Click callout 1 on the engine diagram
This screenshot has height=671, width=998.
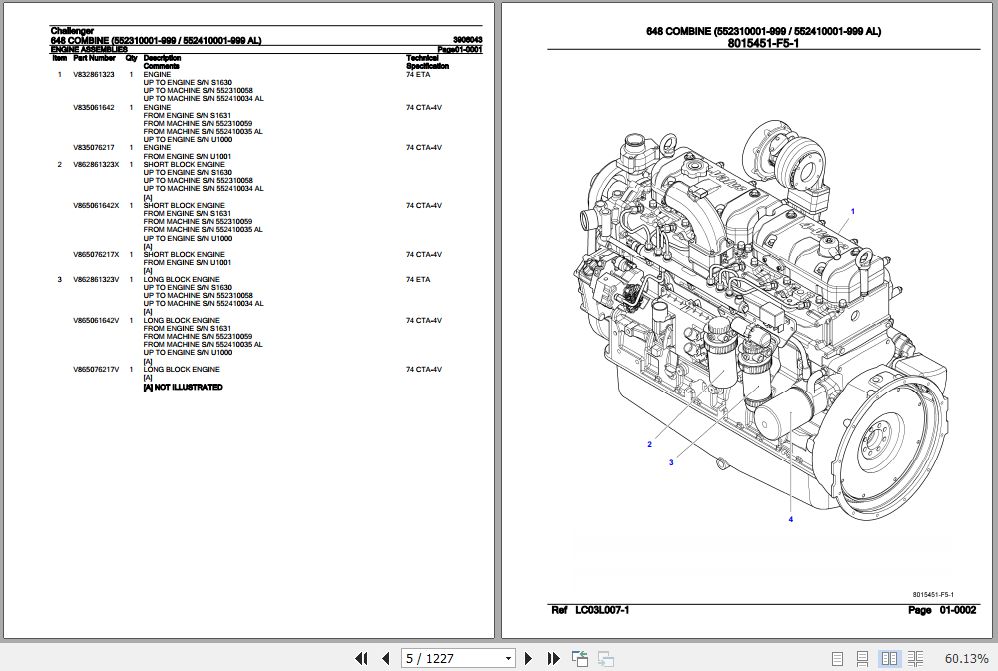852,212
